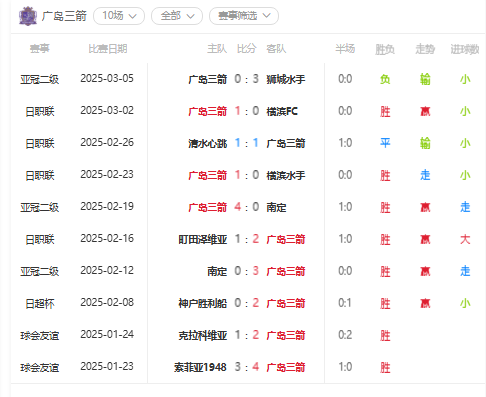This screenshot has width=486, height=397.
Task: Click the 半场 column header
Action: (345, 49)
